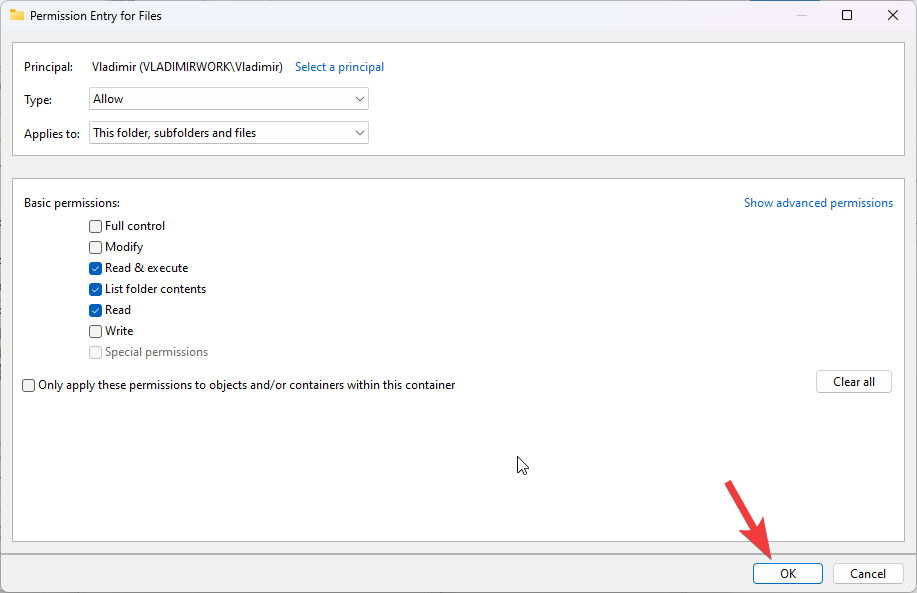This screenshot has width=917, height=593.
Task: Open the Type dropdown set to Allow
Action: pos(229,99)
